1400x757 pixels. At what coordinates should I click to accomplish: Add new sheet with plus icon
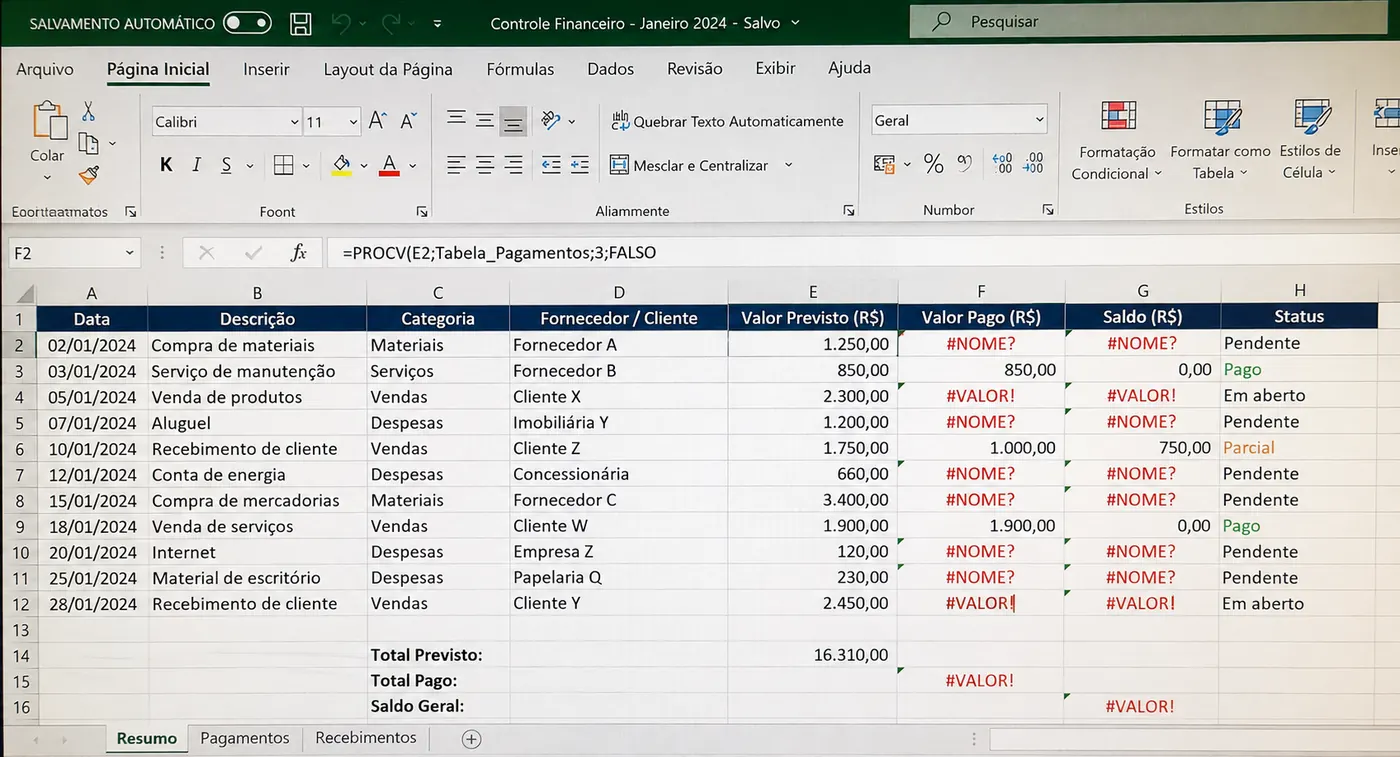click(x=471, y=739)
